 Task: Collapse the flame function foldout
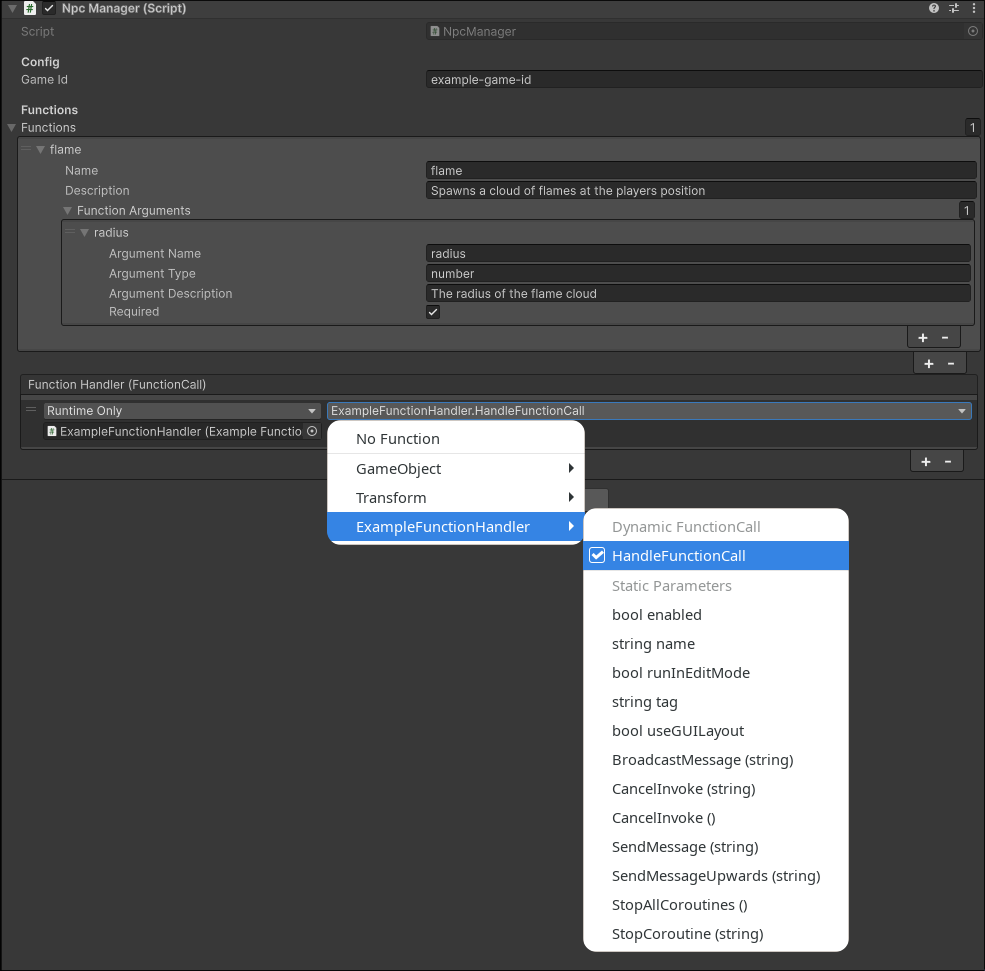coord(38,149)
